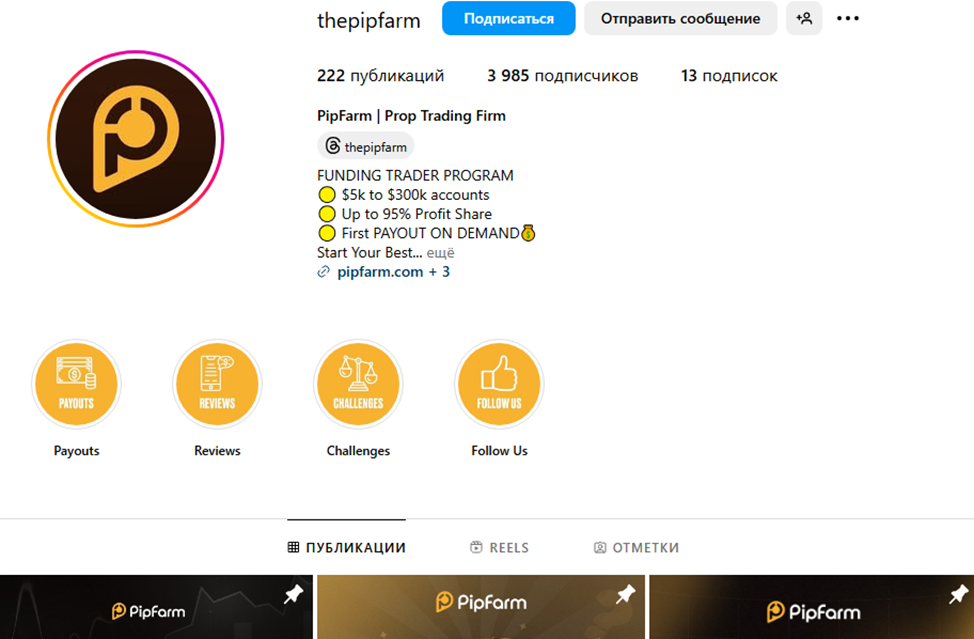The width and height of the screenshot is (974, 639).
Task: Switch to the REELS tab
Action: coord(499,547)
